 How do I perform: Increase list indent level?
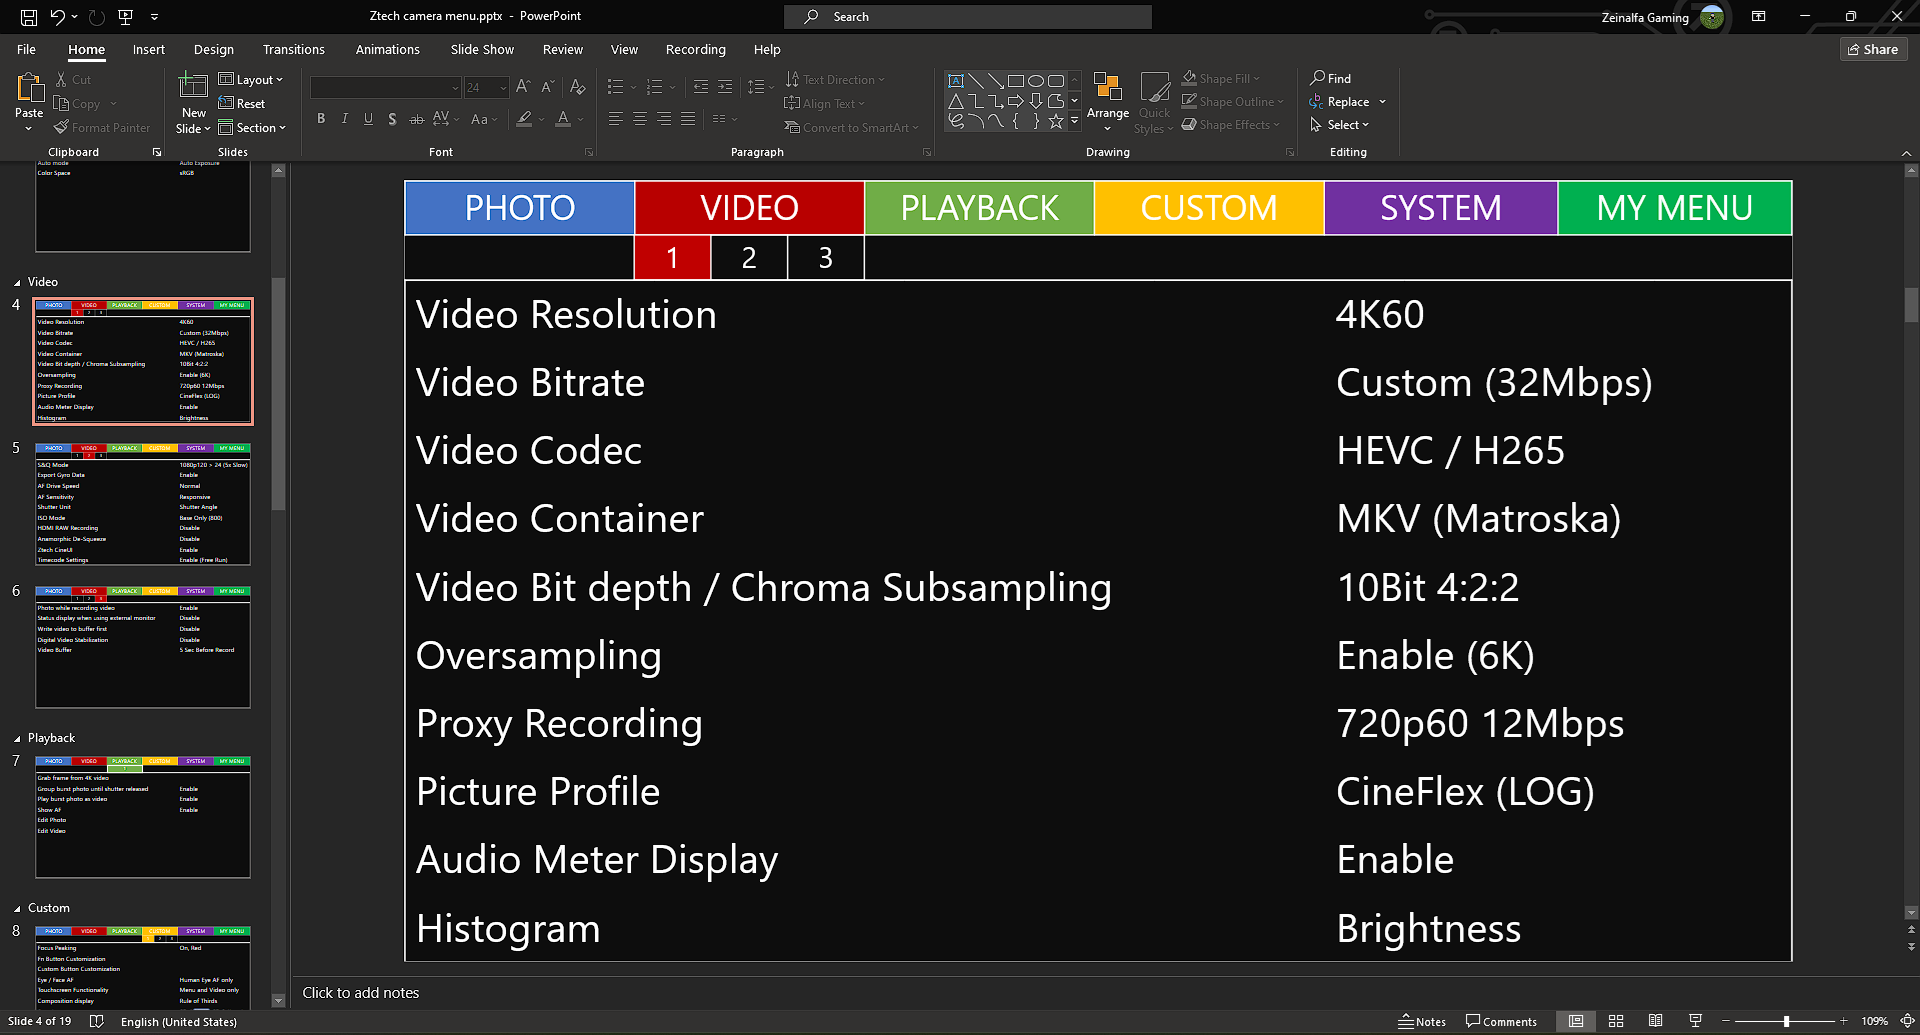tap(725, 87)
